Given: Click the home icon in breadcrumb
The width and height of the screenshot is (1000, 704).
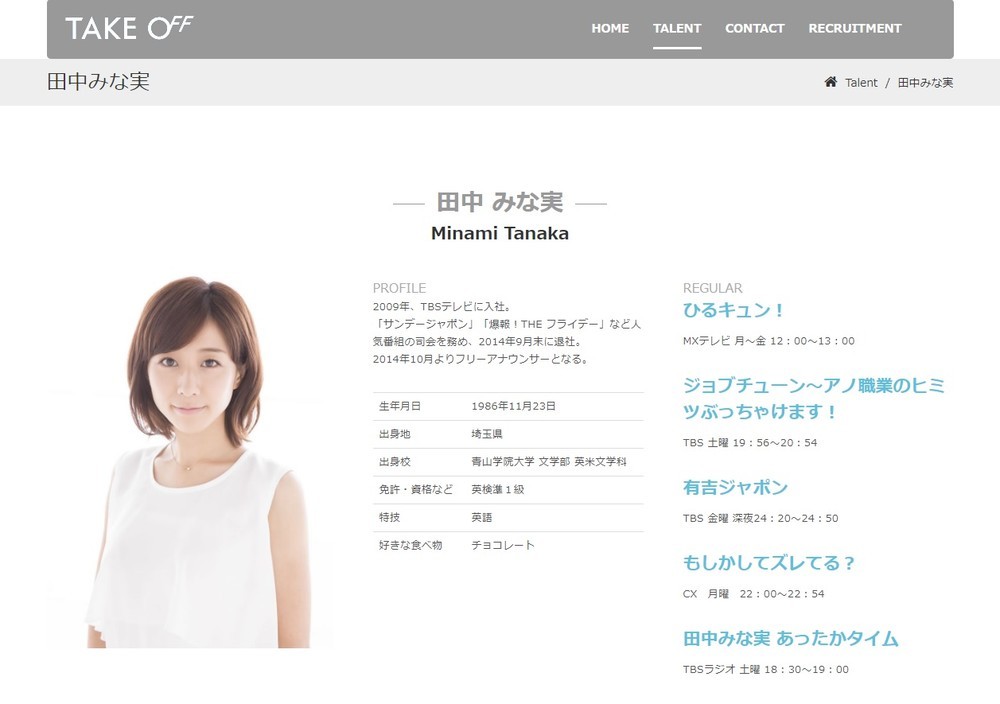Looking at the screenshot, I should point(830,82).
